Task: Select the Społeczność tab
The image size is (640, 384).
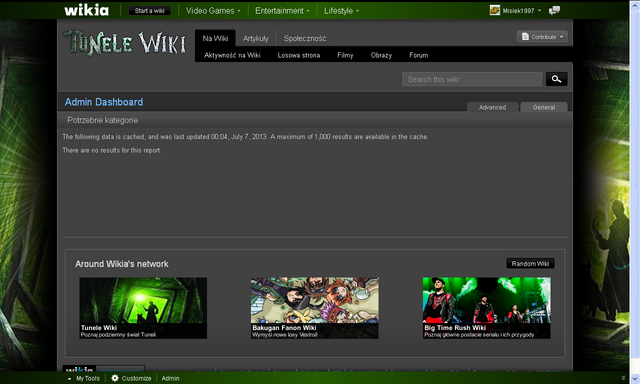Action: point(305,38)
